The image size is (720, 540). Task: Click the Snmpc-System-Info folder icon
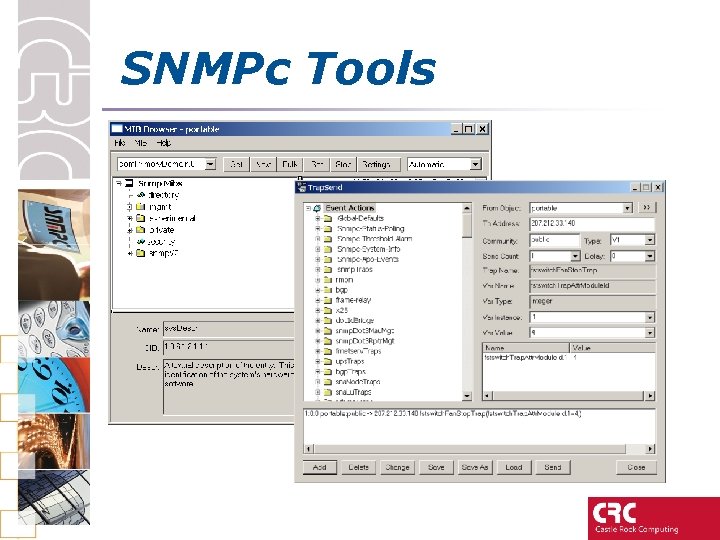click(x=328, y=249)
